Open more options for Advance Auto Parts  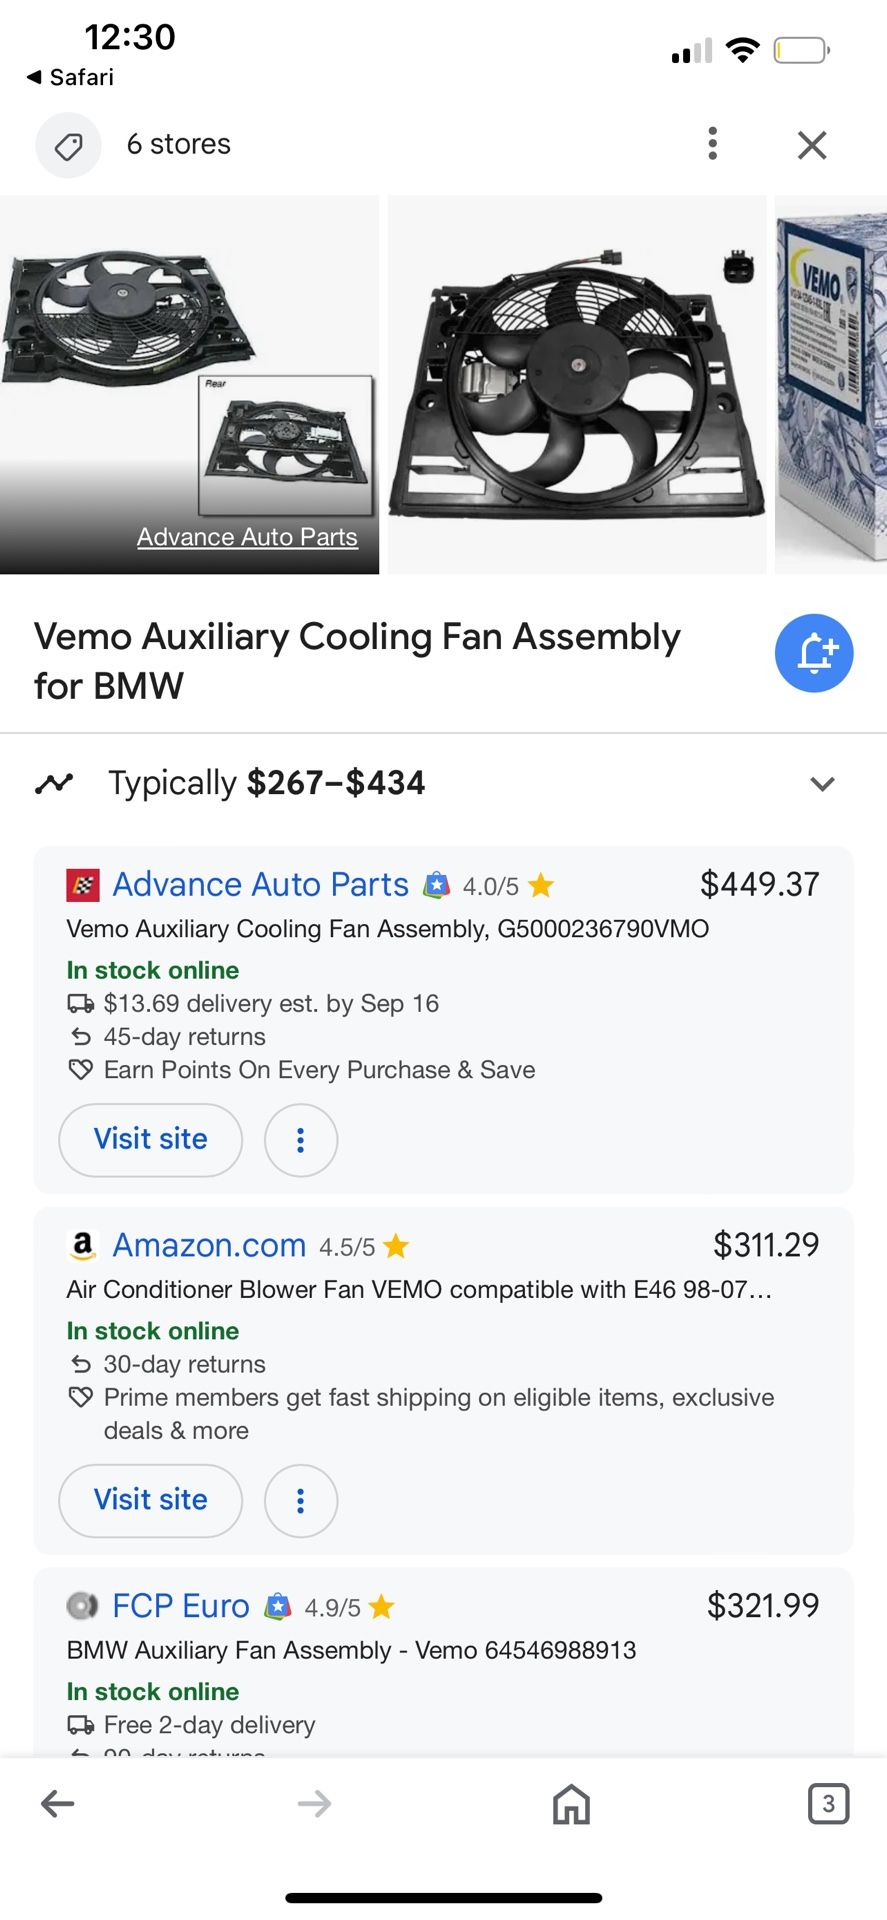click(300, 1140)
